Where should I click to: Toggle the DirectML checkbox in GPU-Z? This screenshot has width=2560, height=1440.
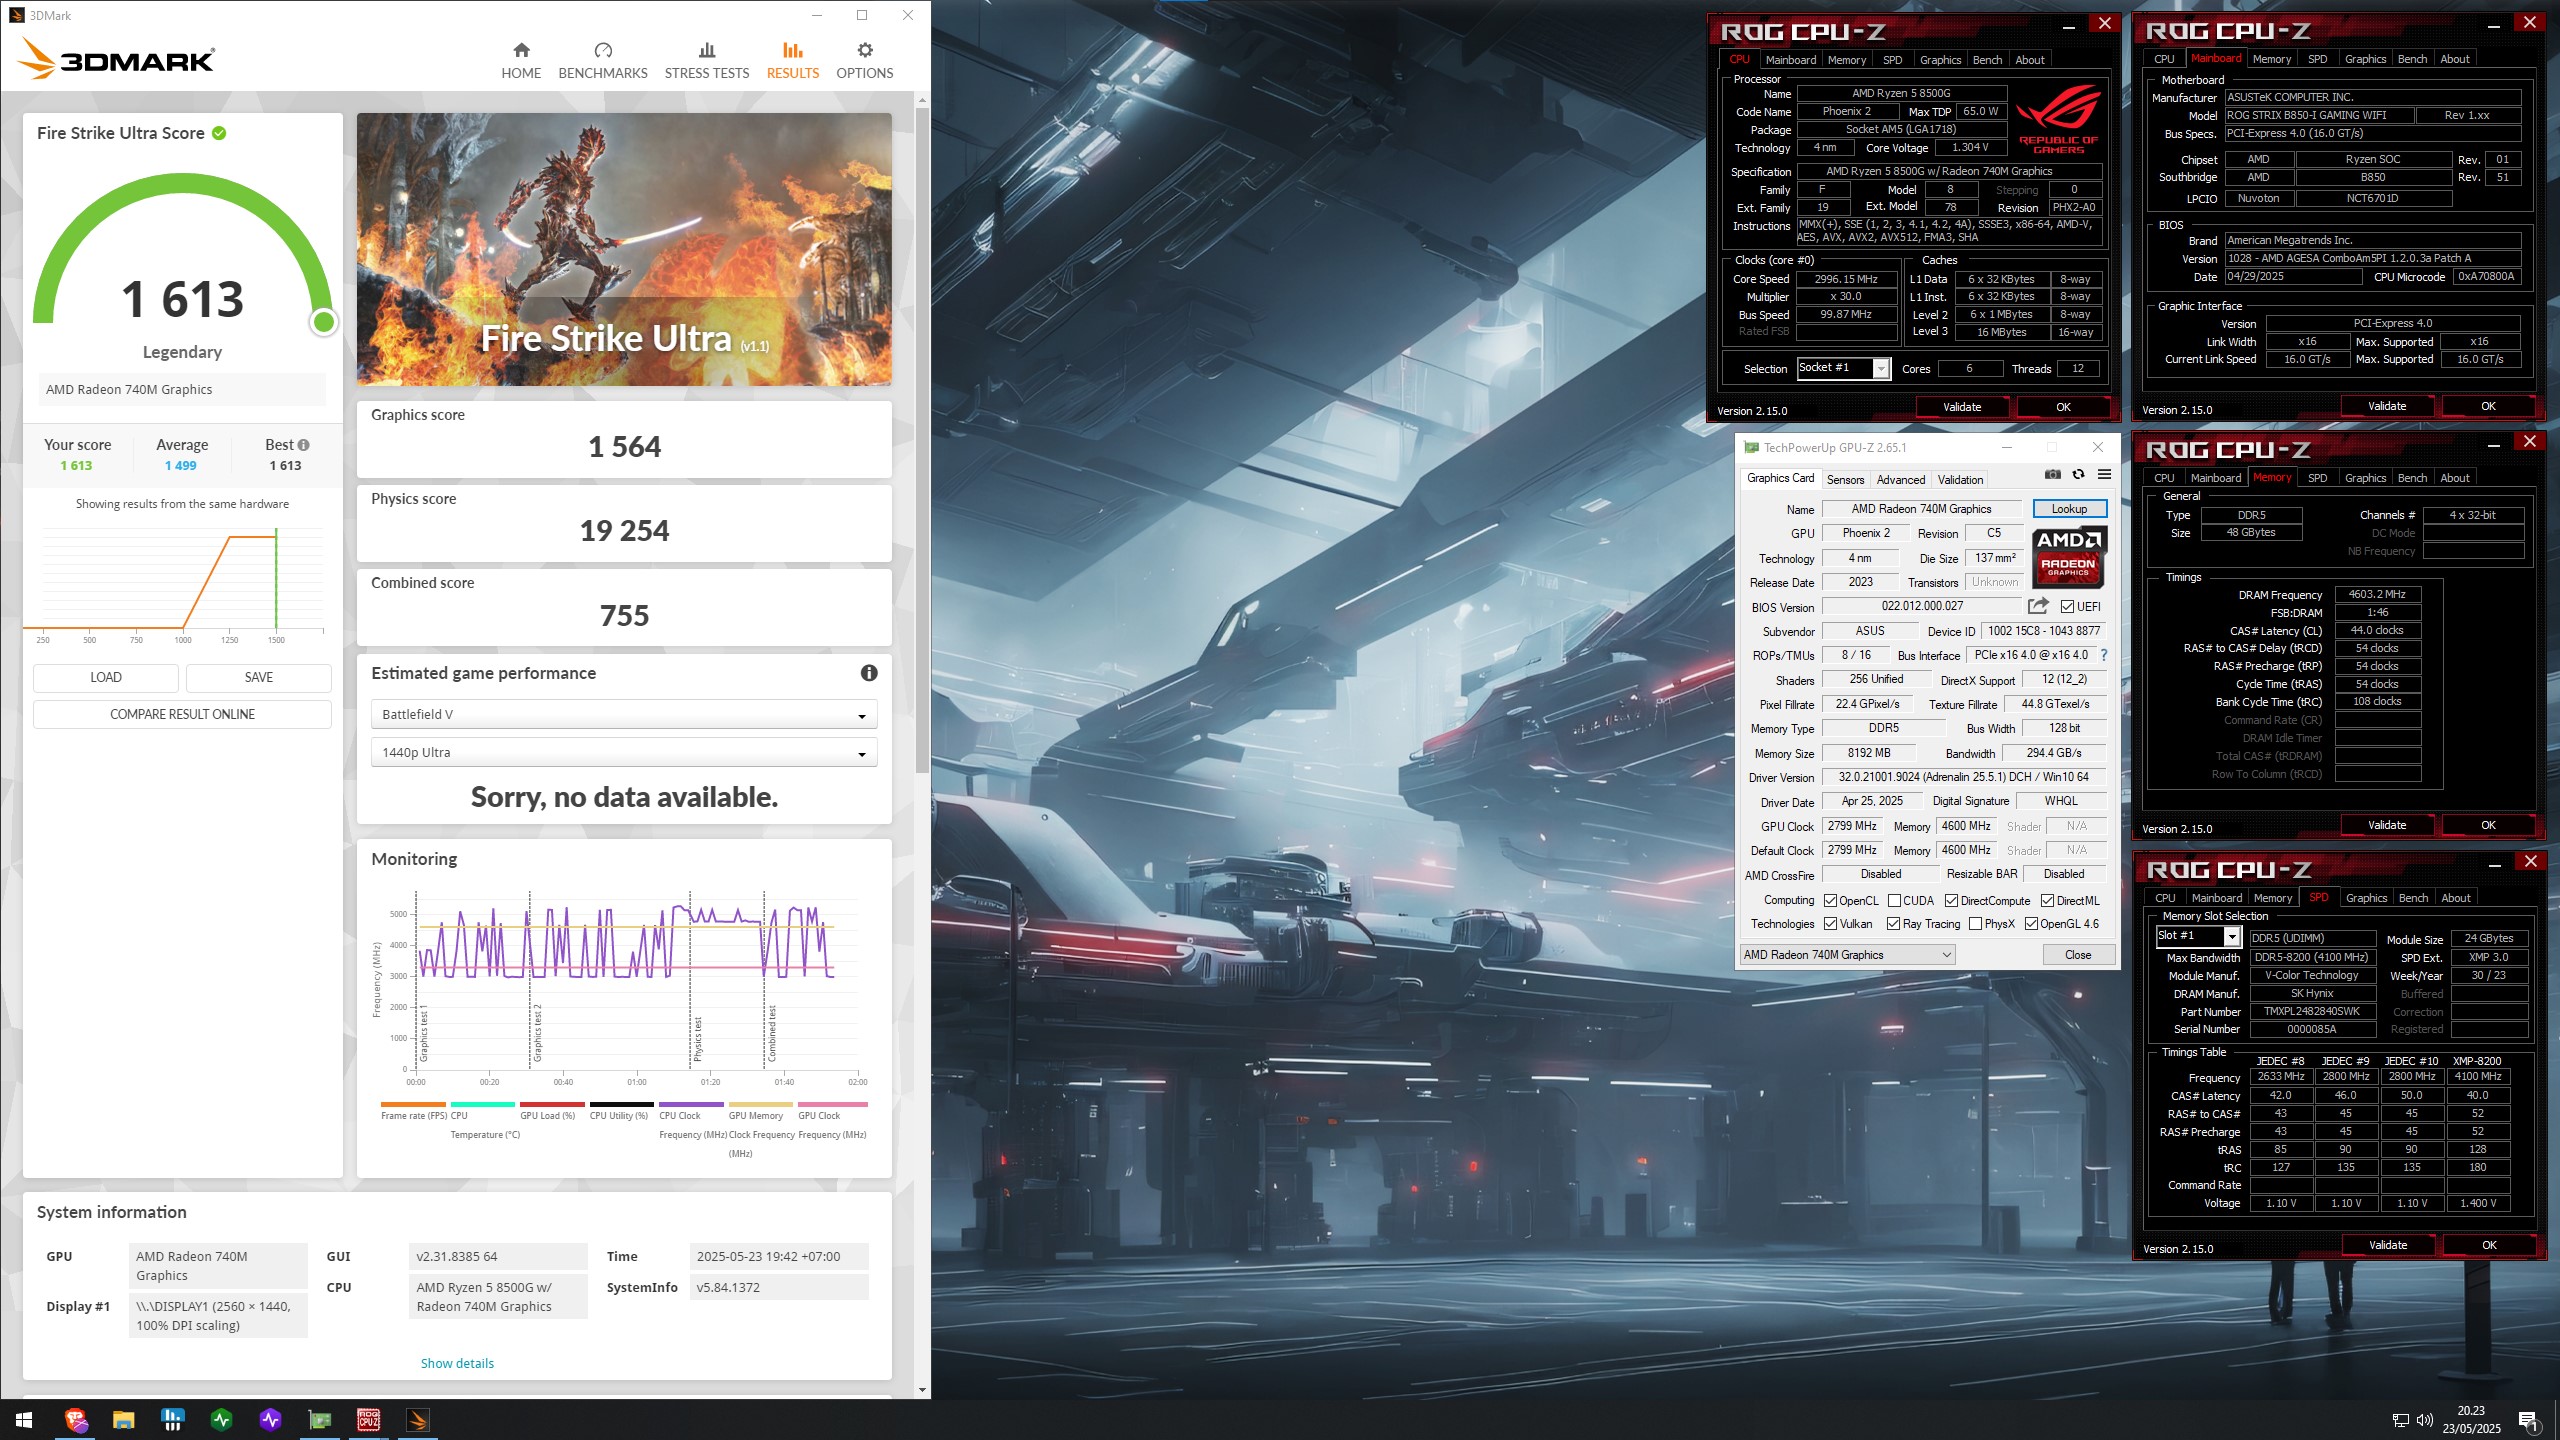point(2047,901)
